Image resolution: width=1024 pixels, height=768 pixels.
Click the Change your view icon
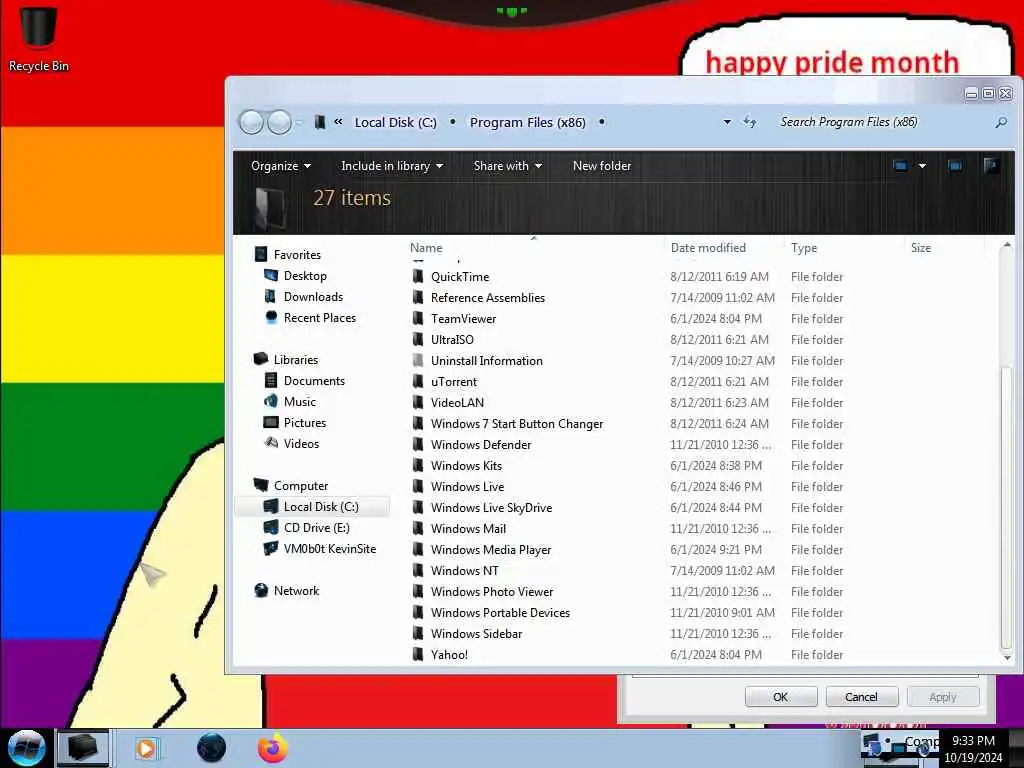(901, 166)
